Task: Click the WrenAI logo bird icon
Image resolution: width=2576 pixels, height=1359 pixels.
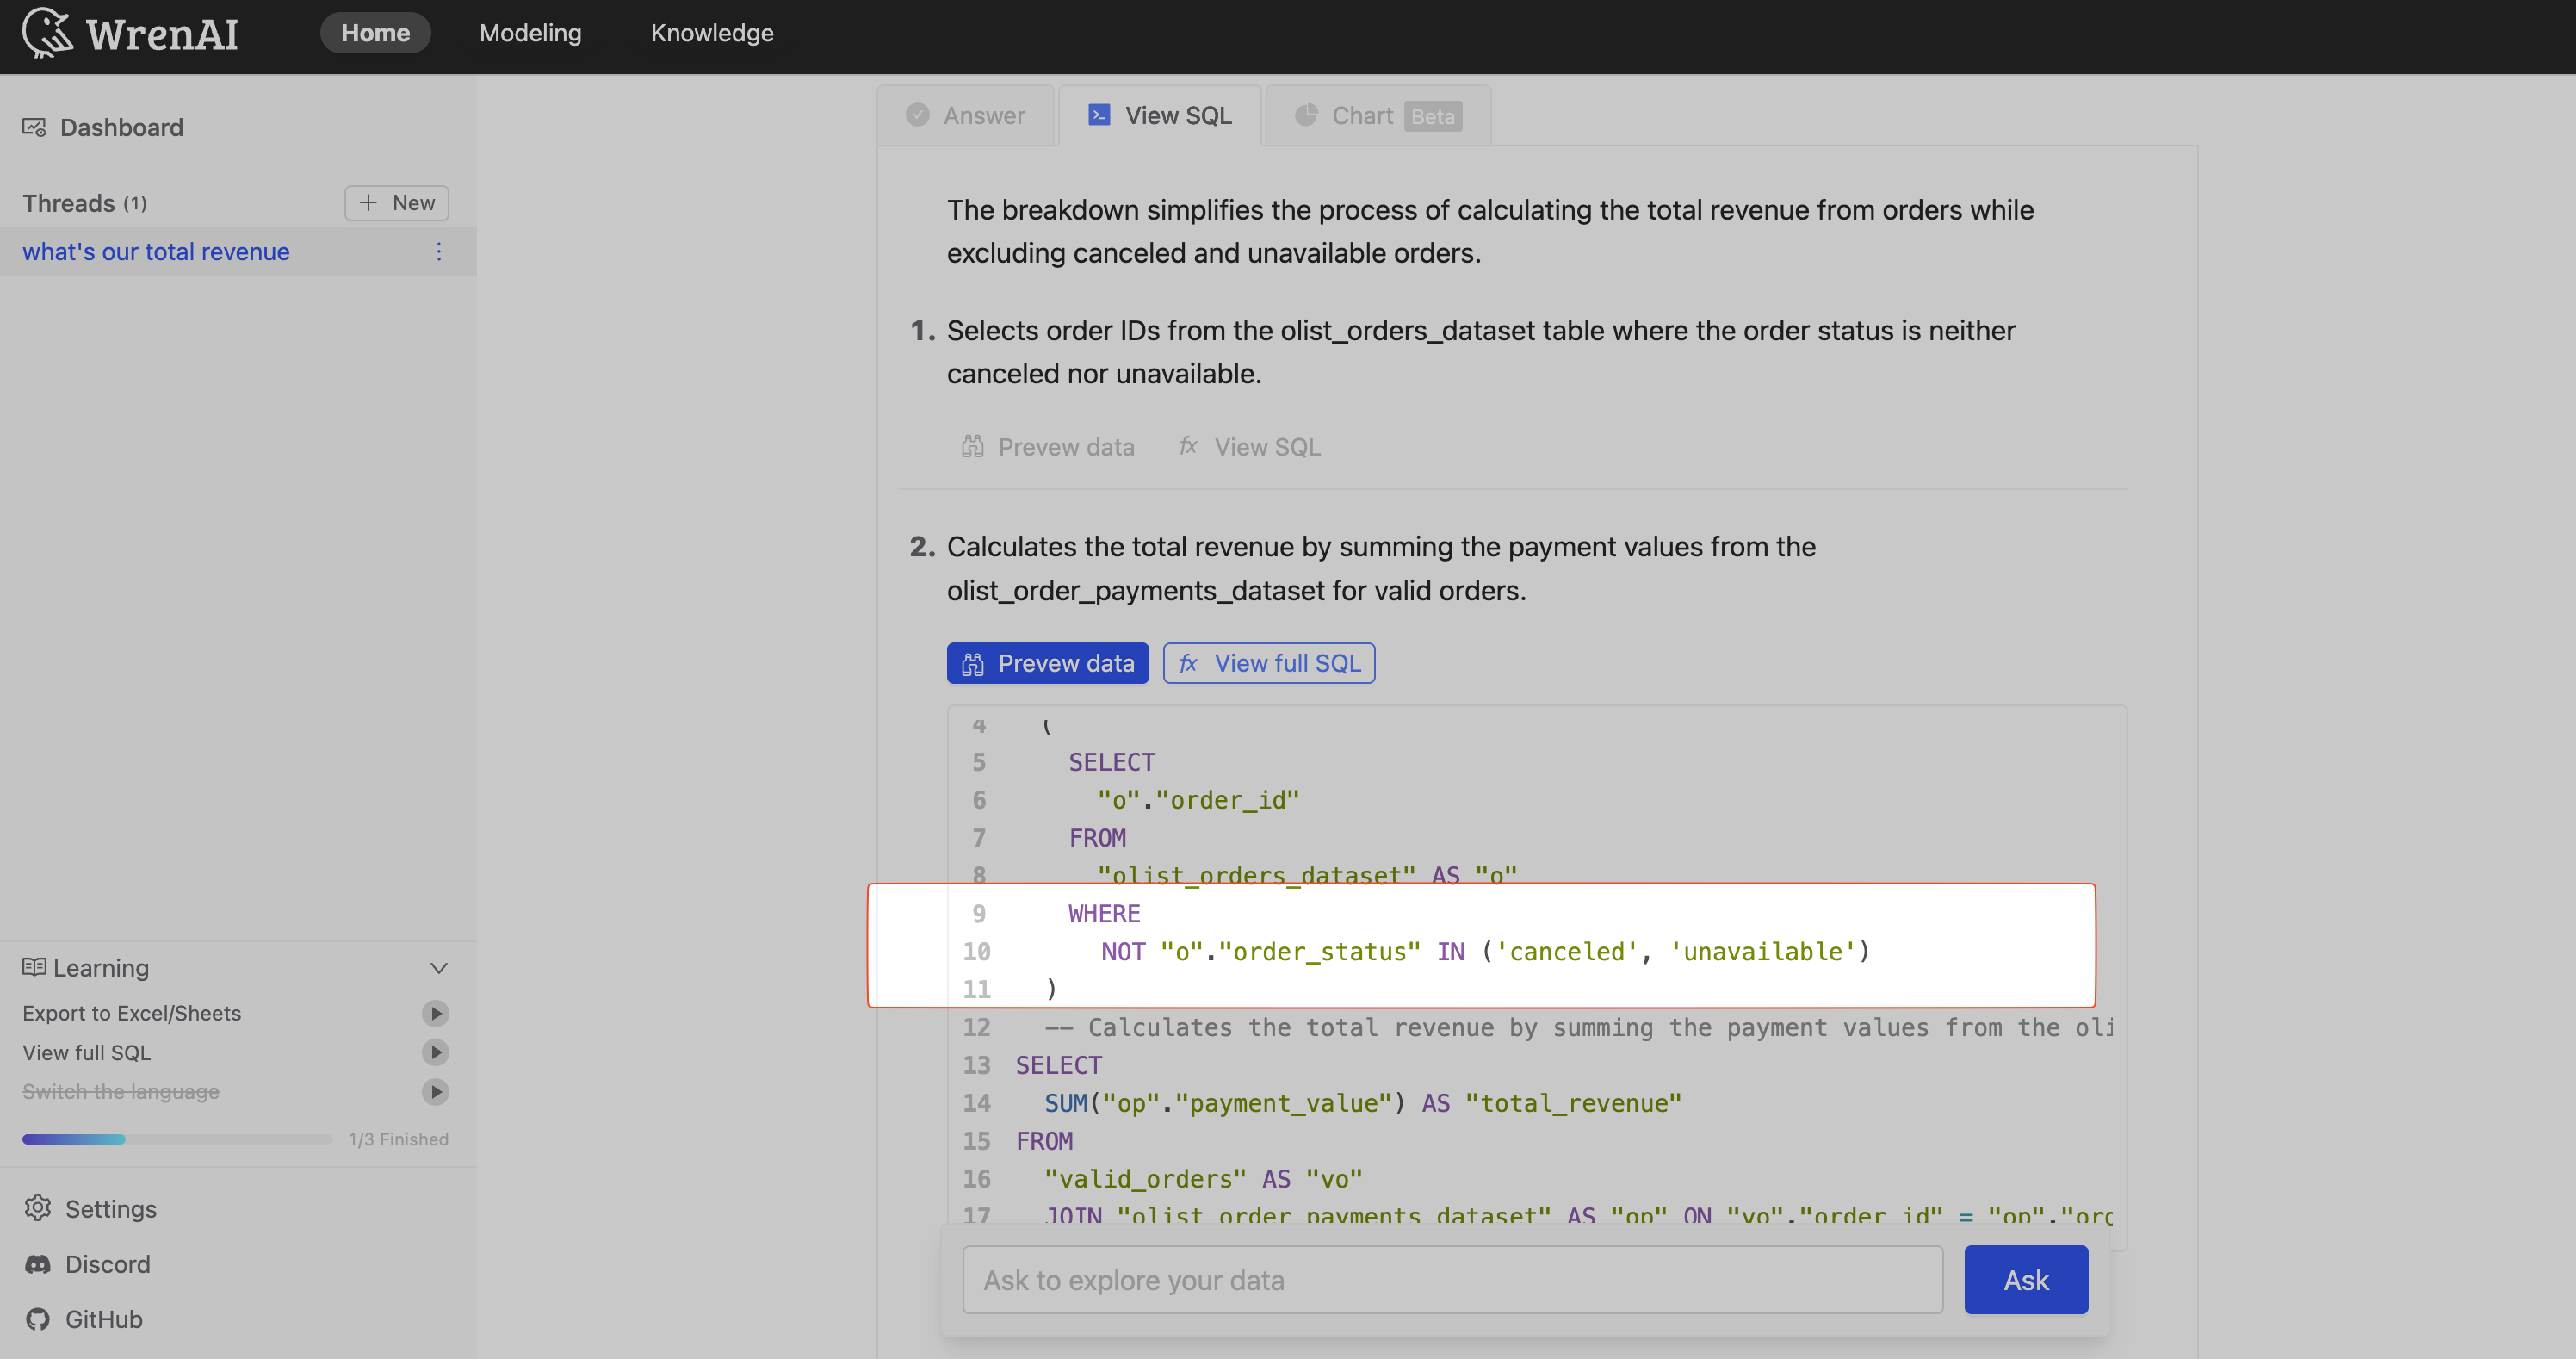Action: point(47,32)
